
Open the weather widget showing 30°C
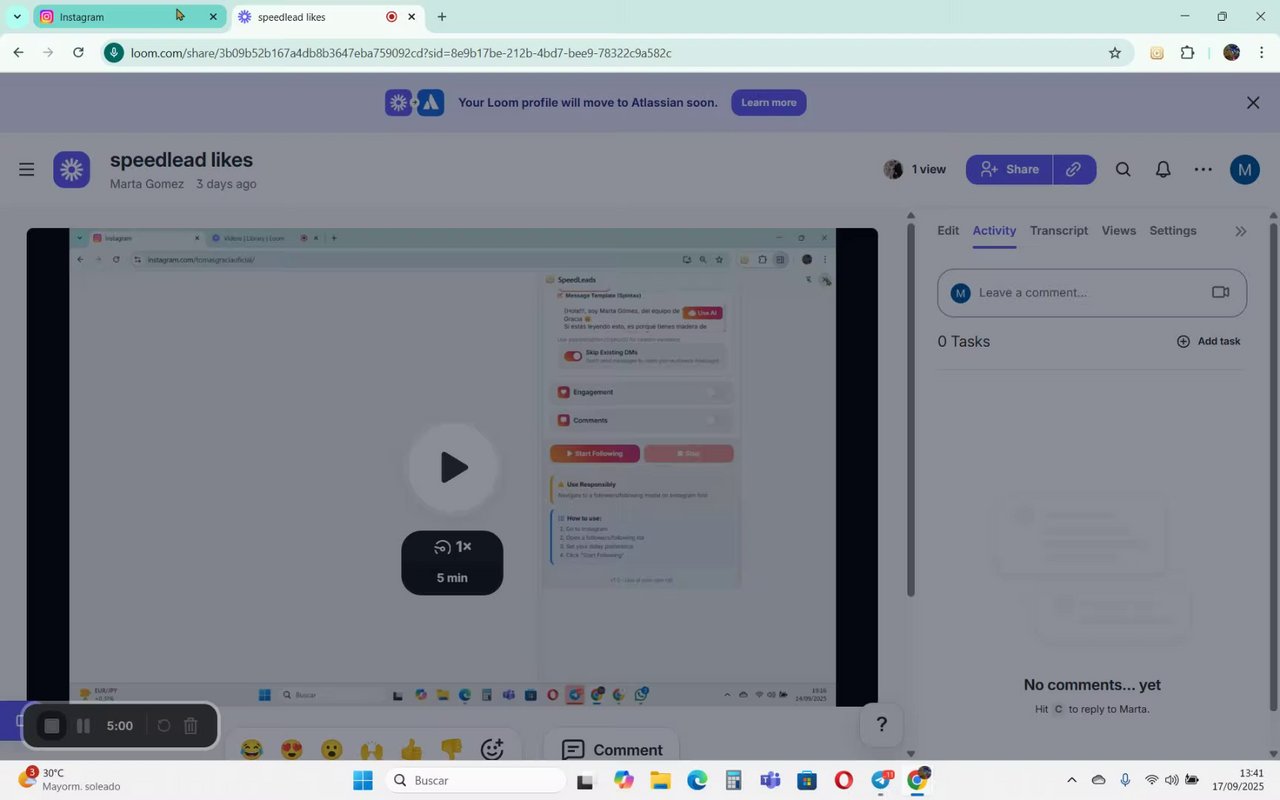[70, 780]
